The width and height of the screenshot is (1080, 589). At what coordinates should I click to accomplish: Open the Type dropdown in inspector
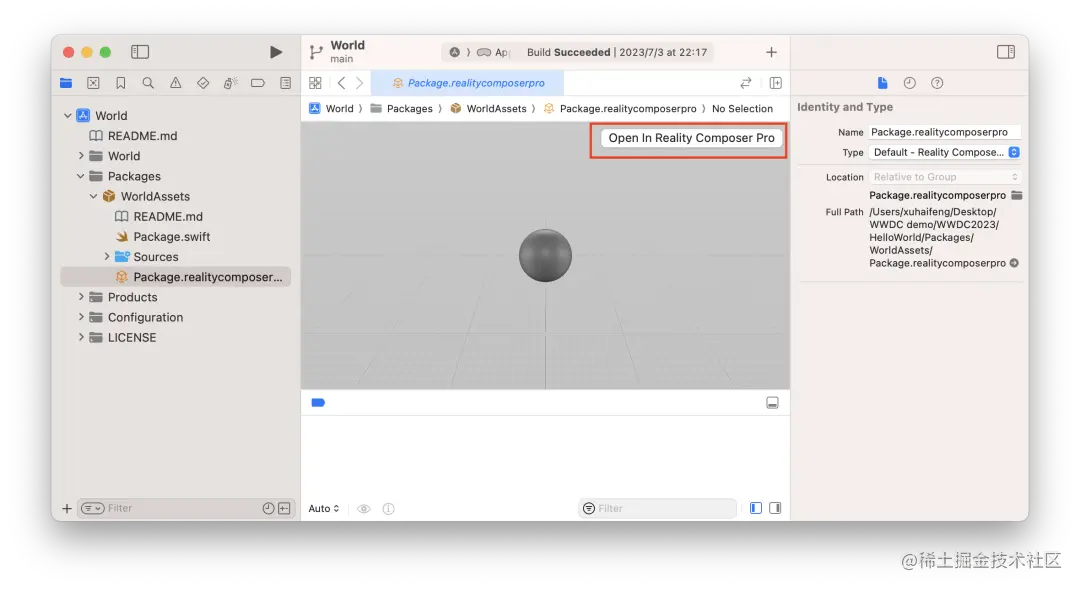[944, 152]
